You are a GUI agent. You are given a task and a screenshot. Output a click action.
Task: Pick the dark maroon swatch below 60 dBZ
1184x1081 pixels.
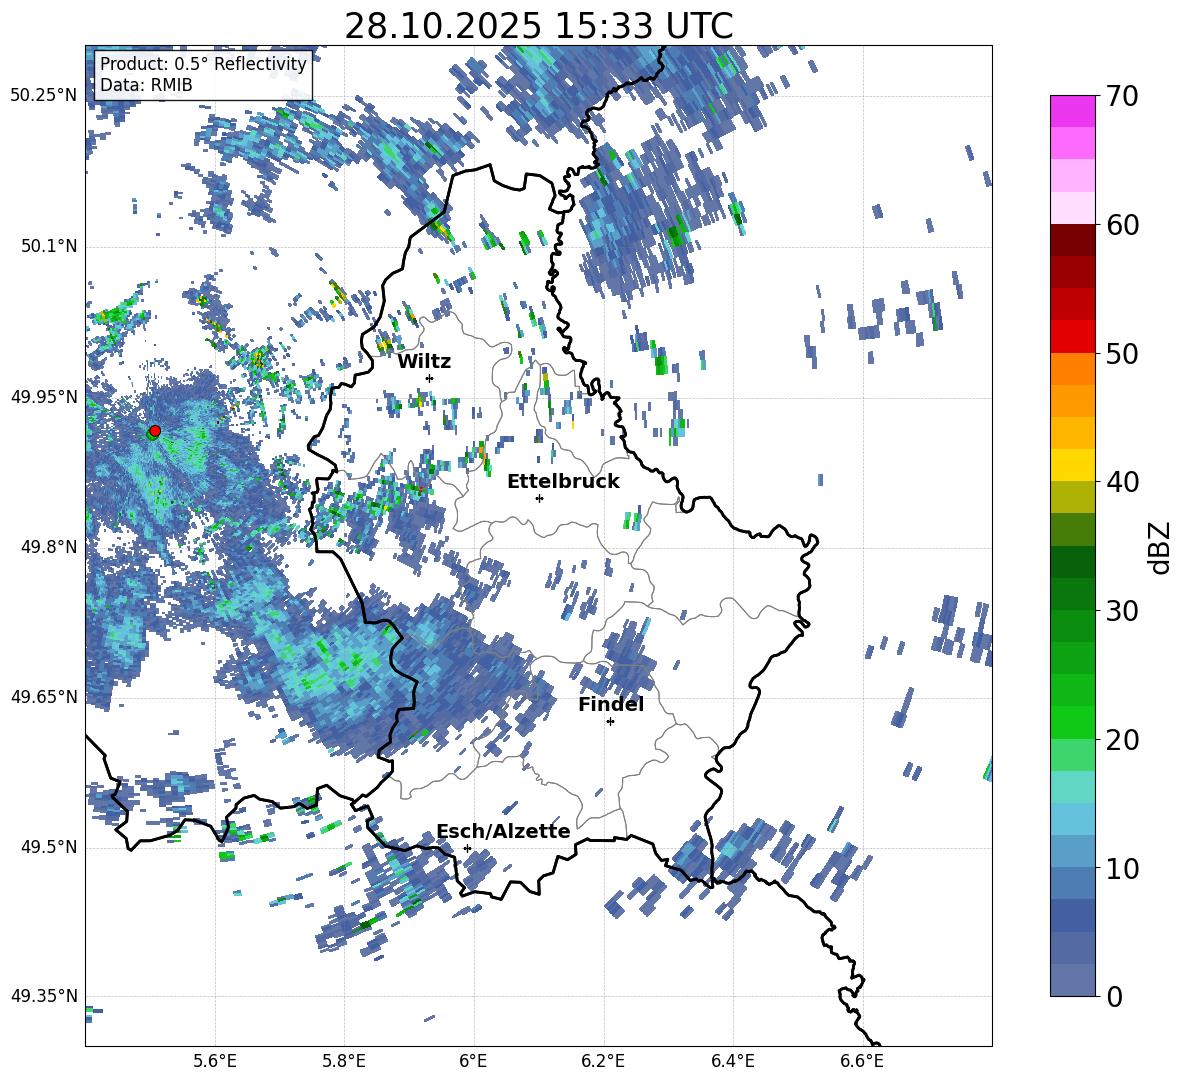pos(1073,240)
